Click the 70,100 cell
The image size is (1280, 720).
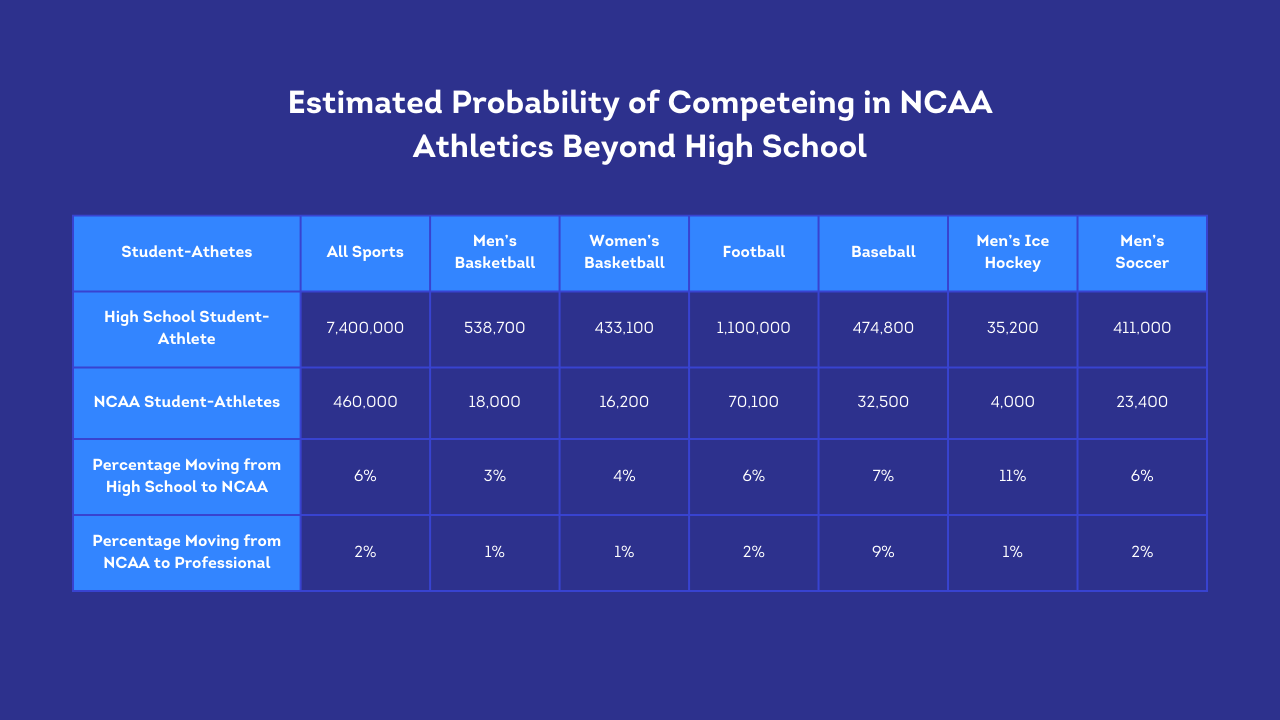pos(754,403)
